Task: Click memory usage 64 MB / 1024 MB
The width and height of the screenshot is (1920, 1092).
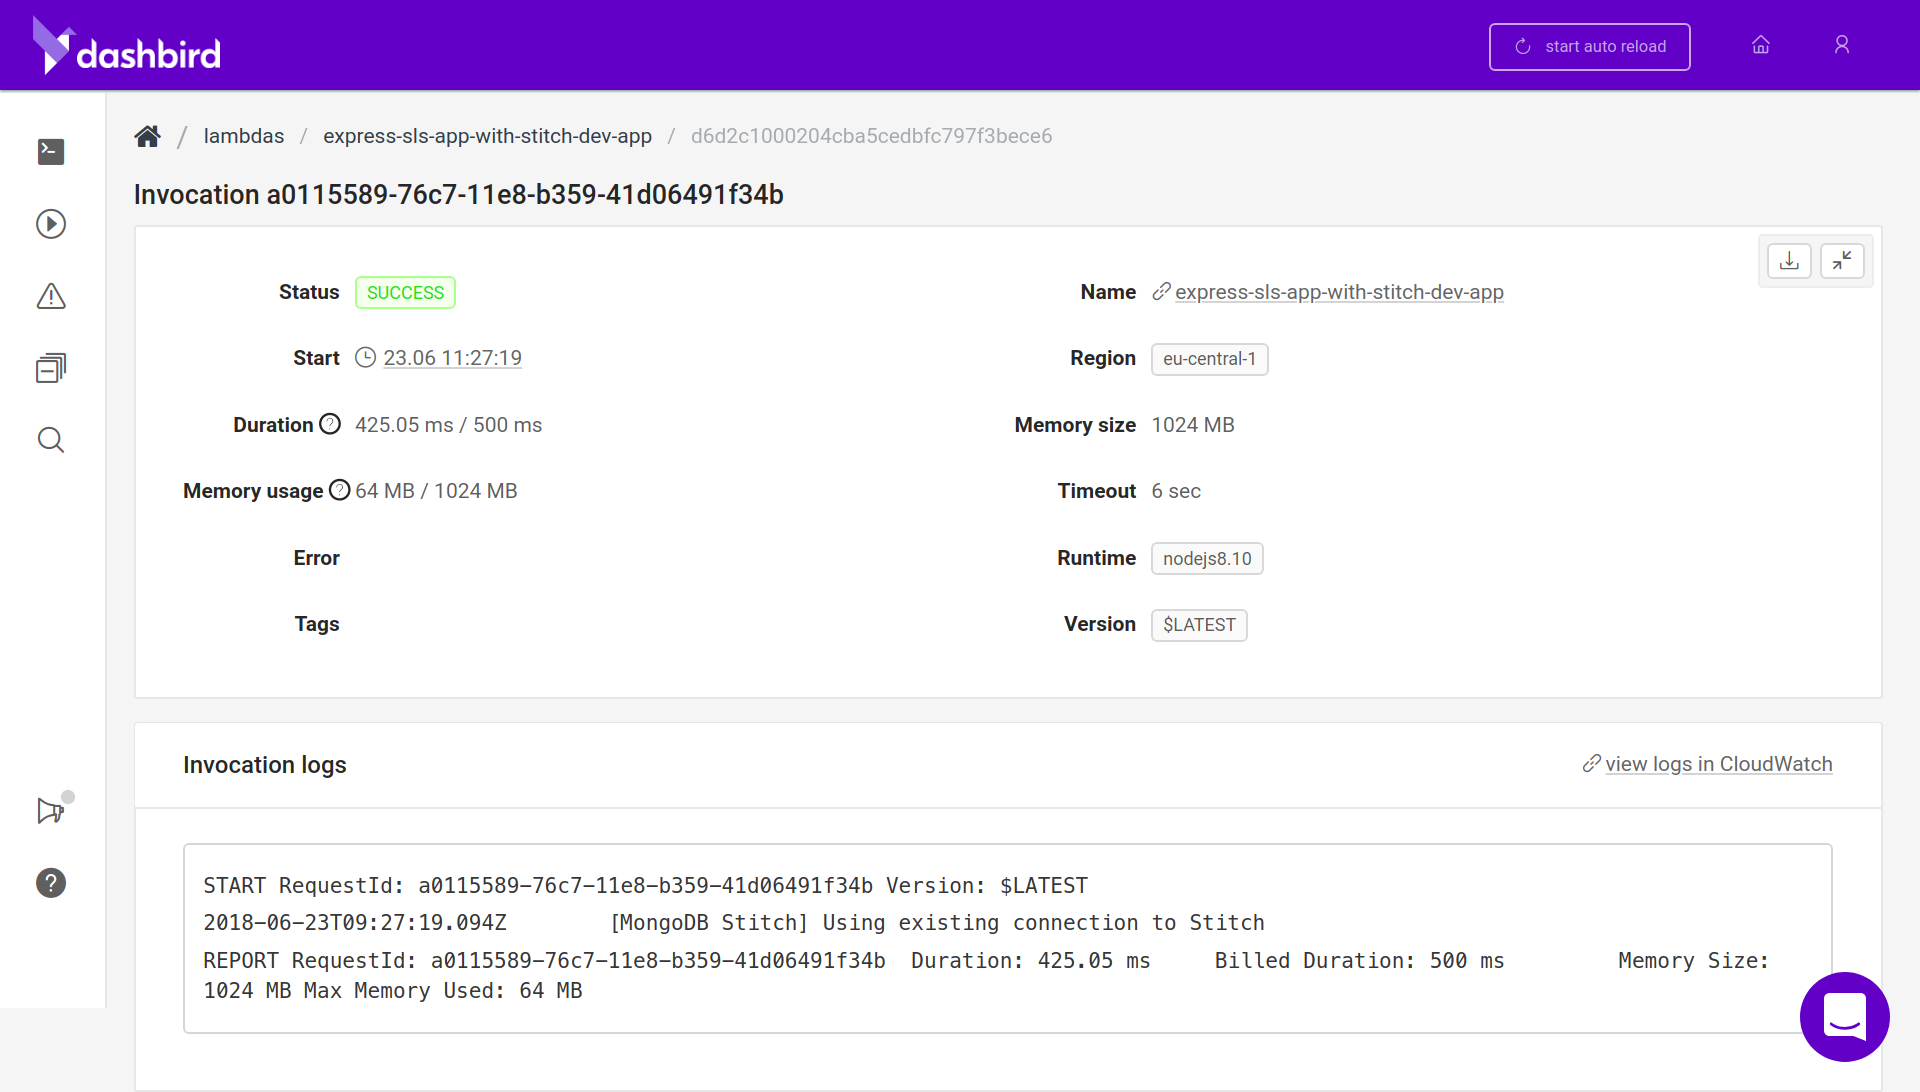Action: click(x=436, y=491)
